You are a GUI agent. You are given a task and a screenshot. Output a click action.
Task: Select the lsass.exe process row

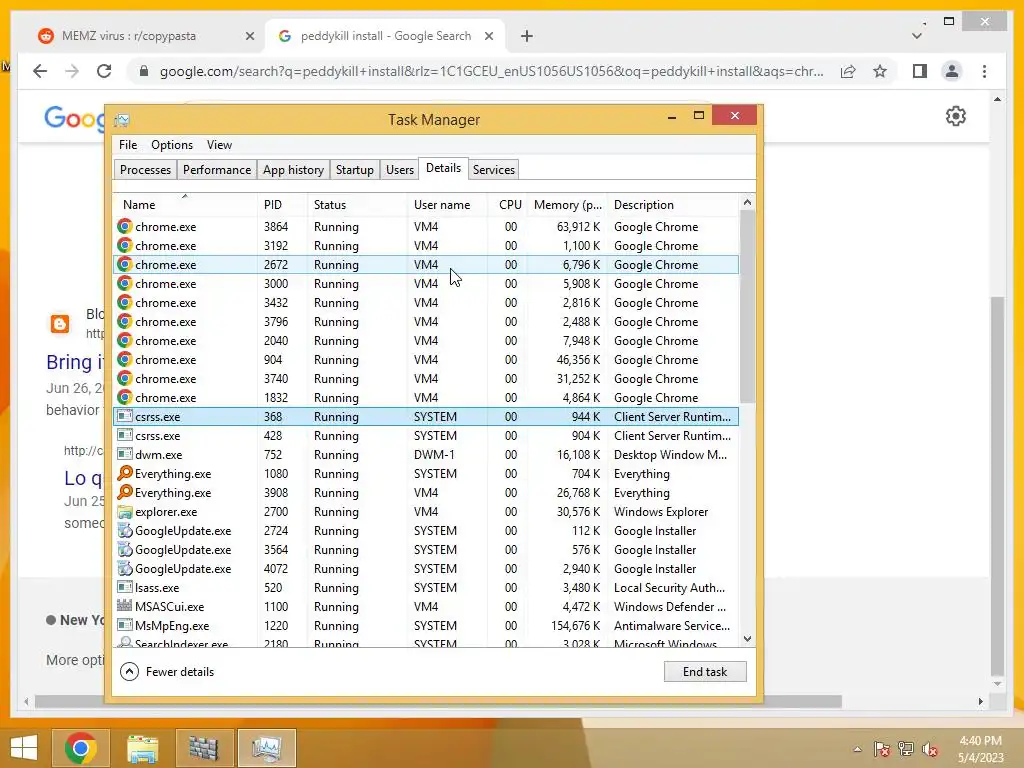pos(426,588)
